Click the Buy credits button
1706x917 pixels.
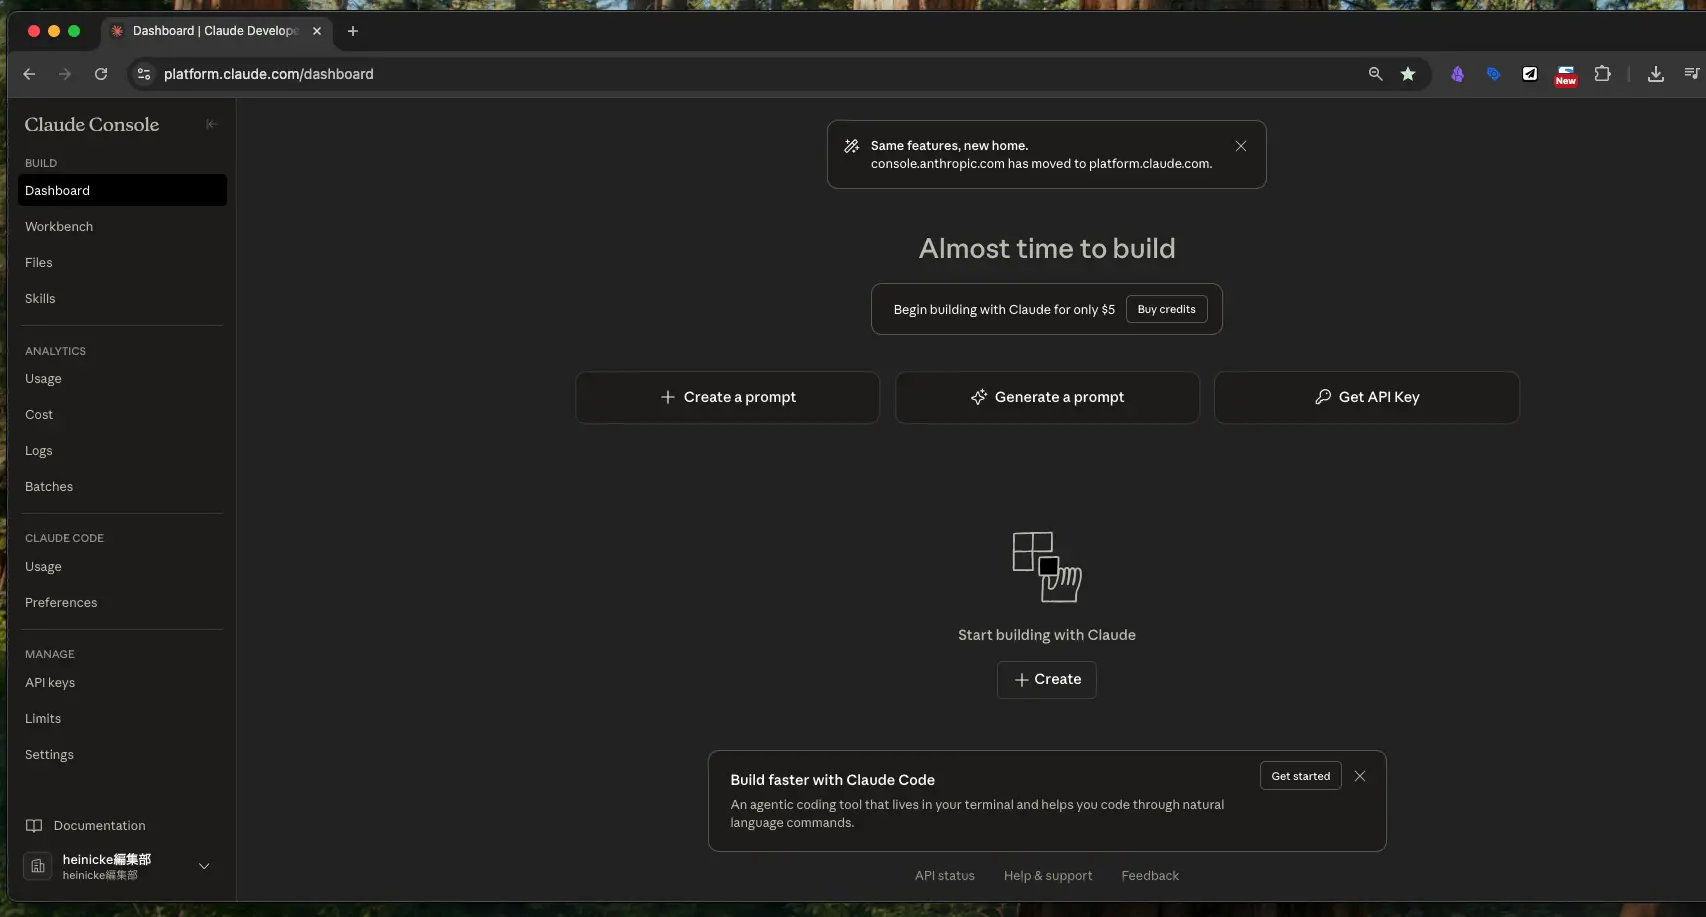pos(1166,310)
